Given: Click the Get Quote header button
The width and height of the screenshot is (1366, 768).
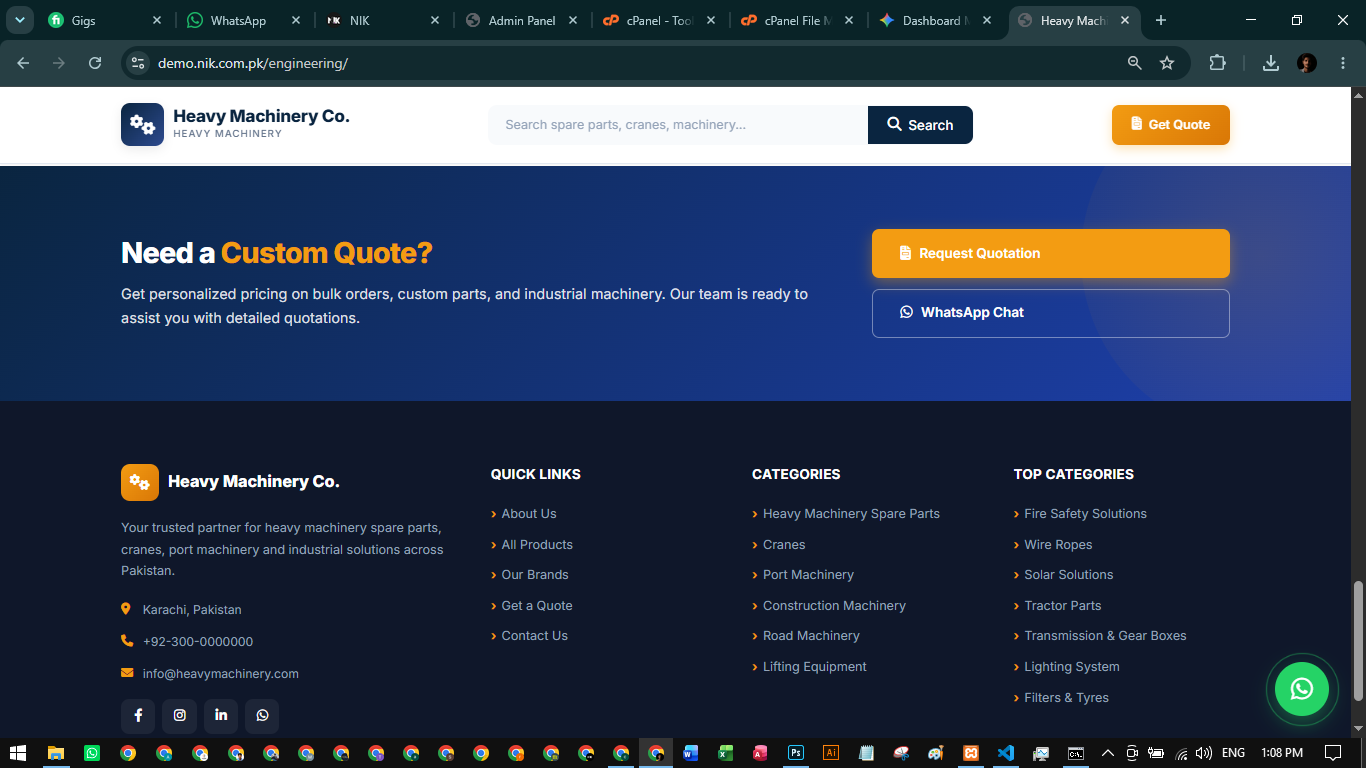Looking at the screenshot, I should tap(1171, 125).
